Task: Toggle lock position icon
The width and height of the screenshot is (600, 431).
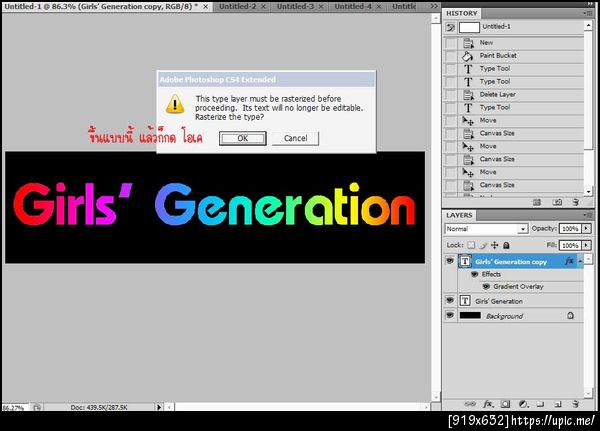Action: click(494, 245)
